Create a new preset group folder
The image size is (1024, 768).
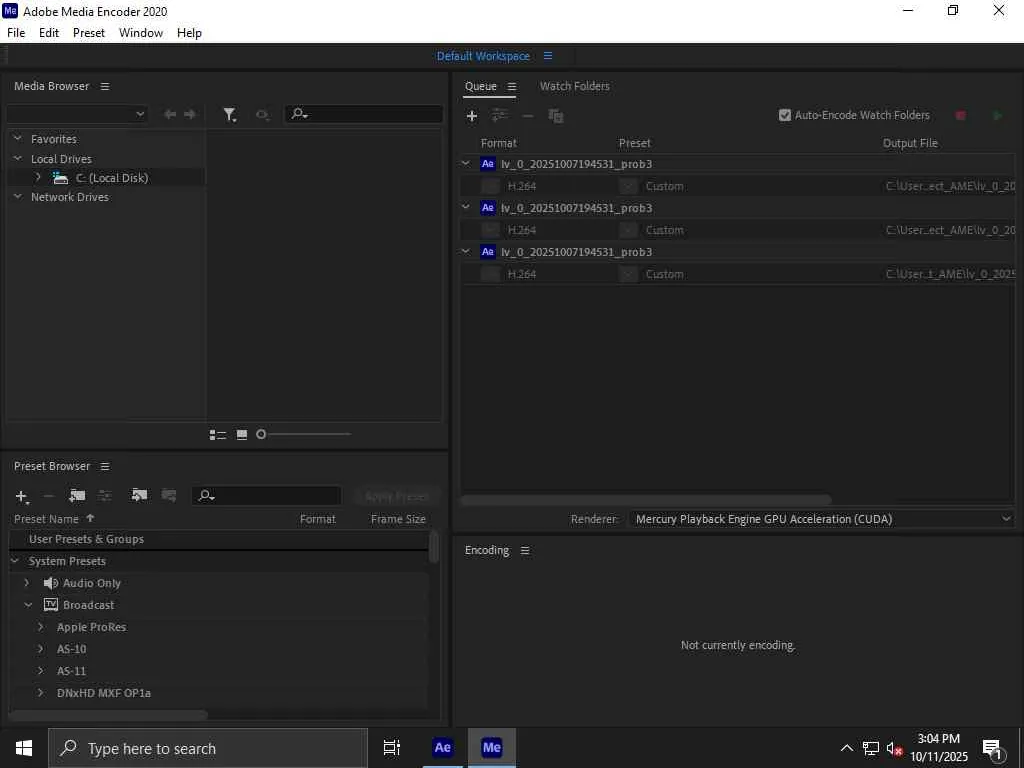tap(77, 496)
